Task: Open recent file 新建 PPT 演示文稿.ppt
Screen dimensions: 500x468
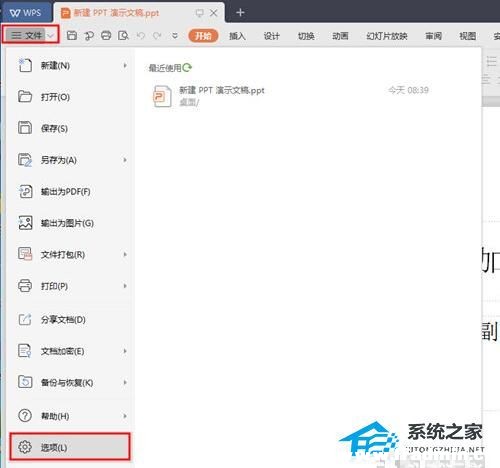Action: coord(290,96)
